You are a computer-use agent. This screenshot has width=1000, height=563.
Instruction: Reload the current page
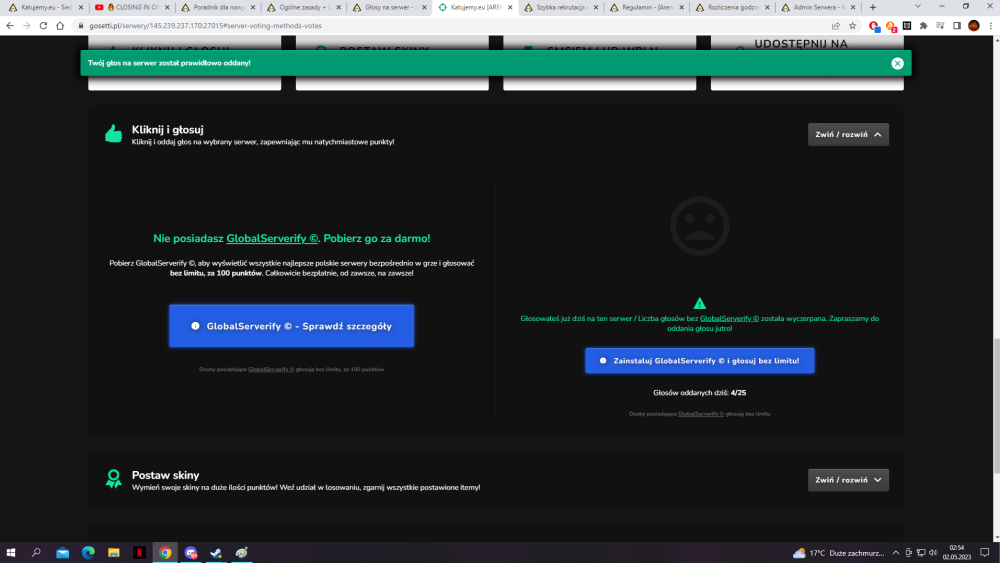(x=43, y=26)
